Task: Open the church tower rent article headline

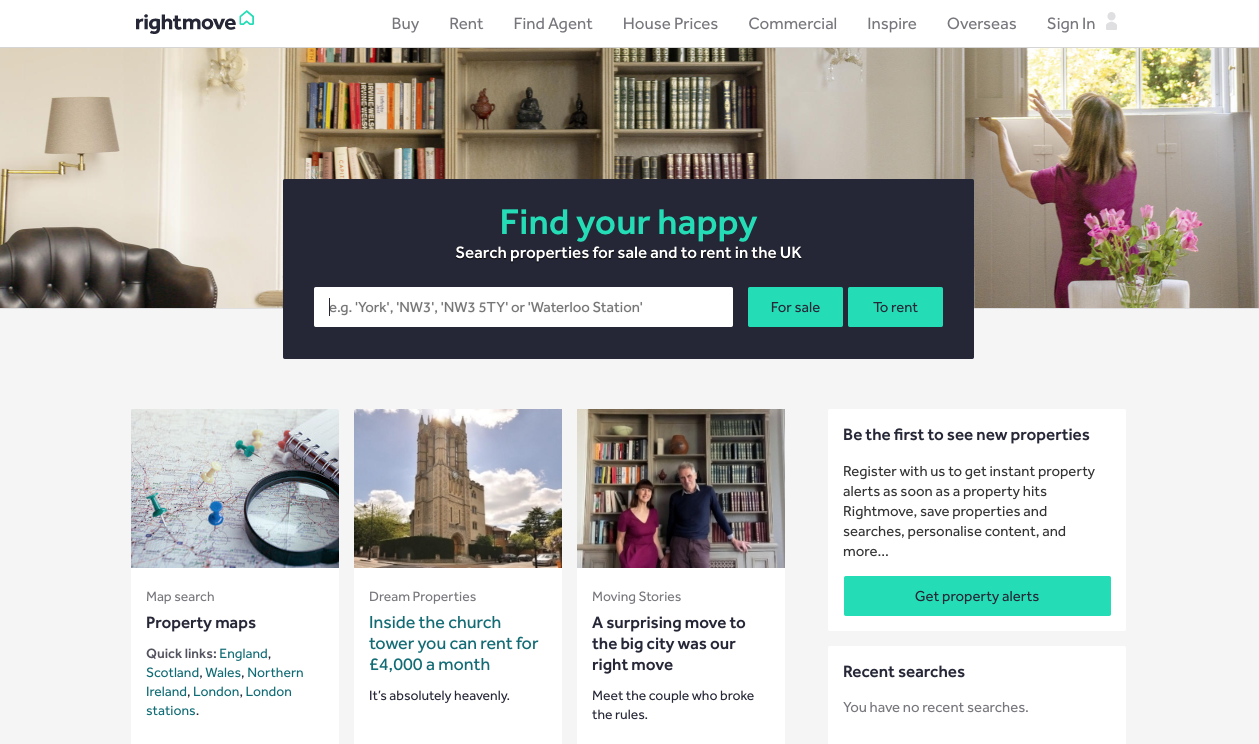Action: [x=454, y=643]
